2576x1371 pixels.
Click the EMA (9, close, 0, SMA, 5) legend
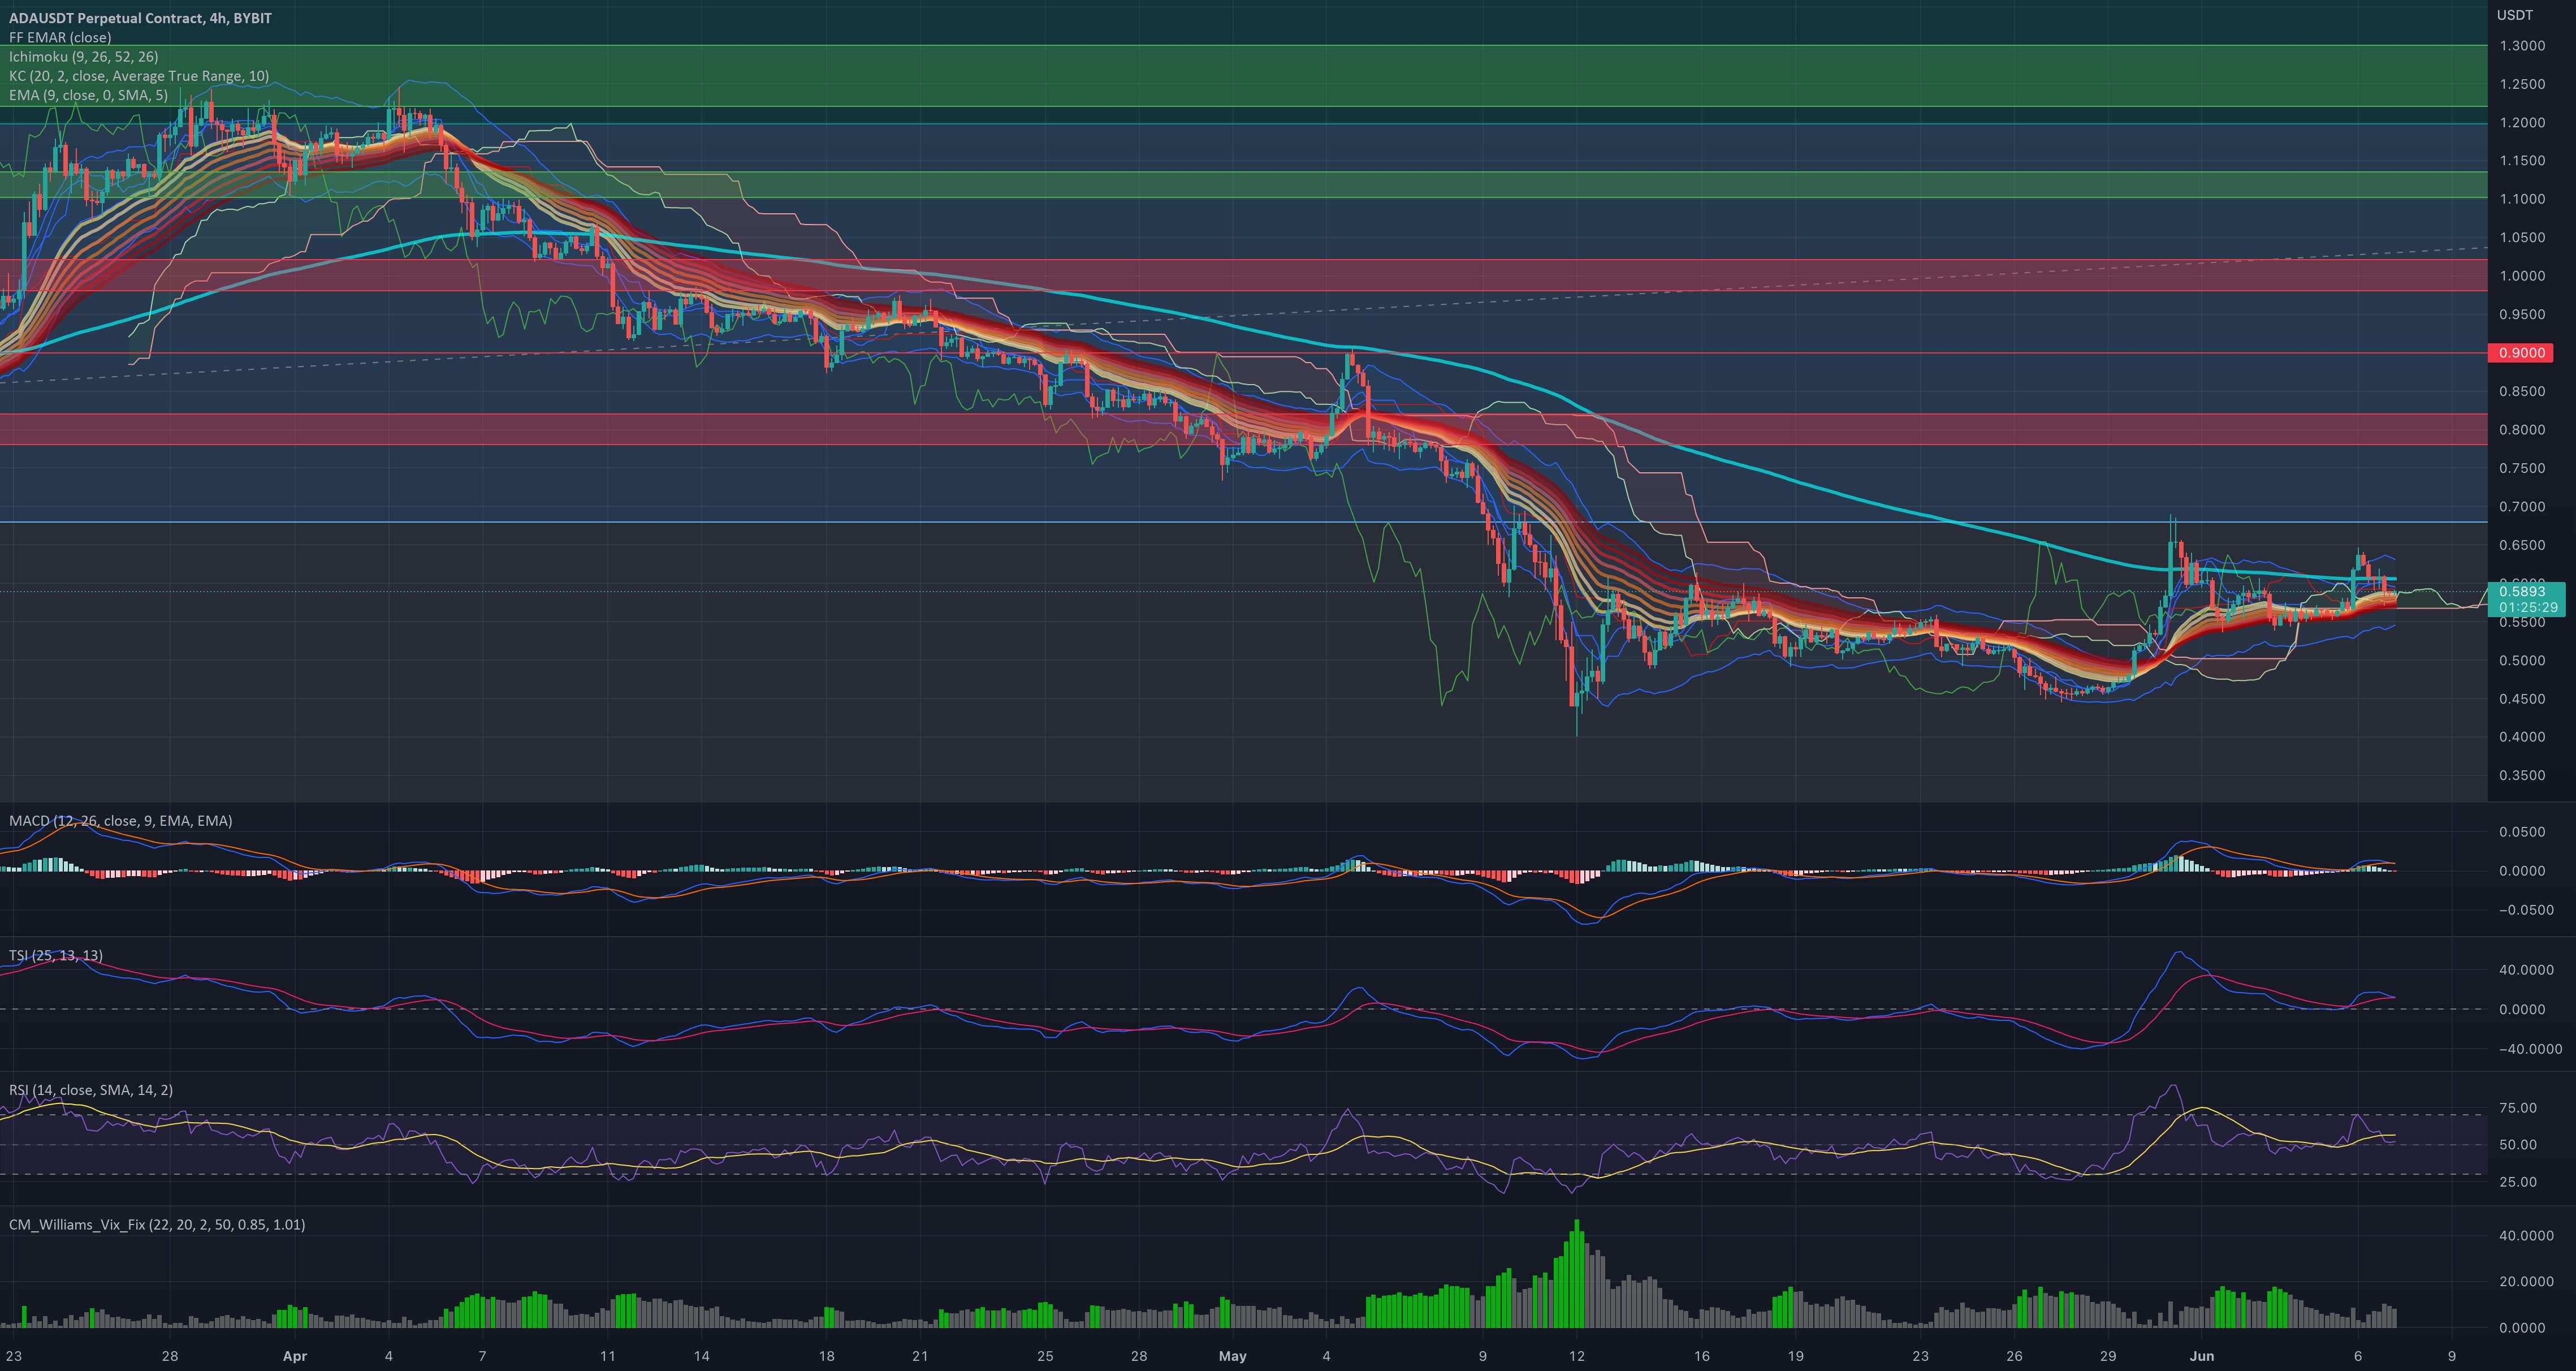point(89,95)
